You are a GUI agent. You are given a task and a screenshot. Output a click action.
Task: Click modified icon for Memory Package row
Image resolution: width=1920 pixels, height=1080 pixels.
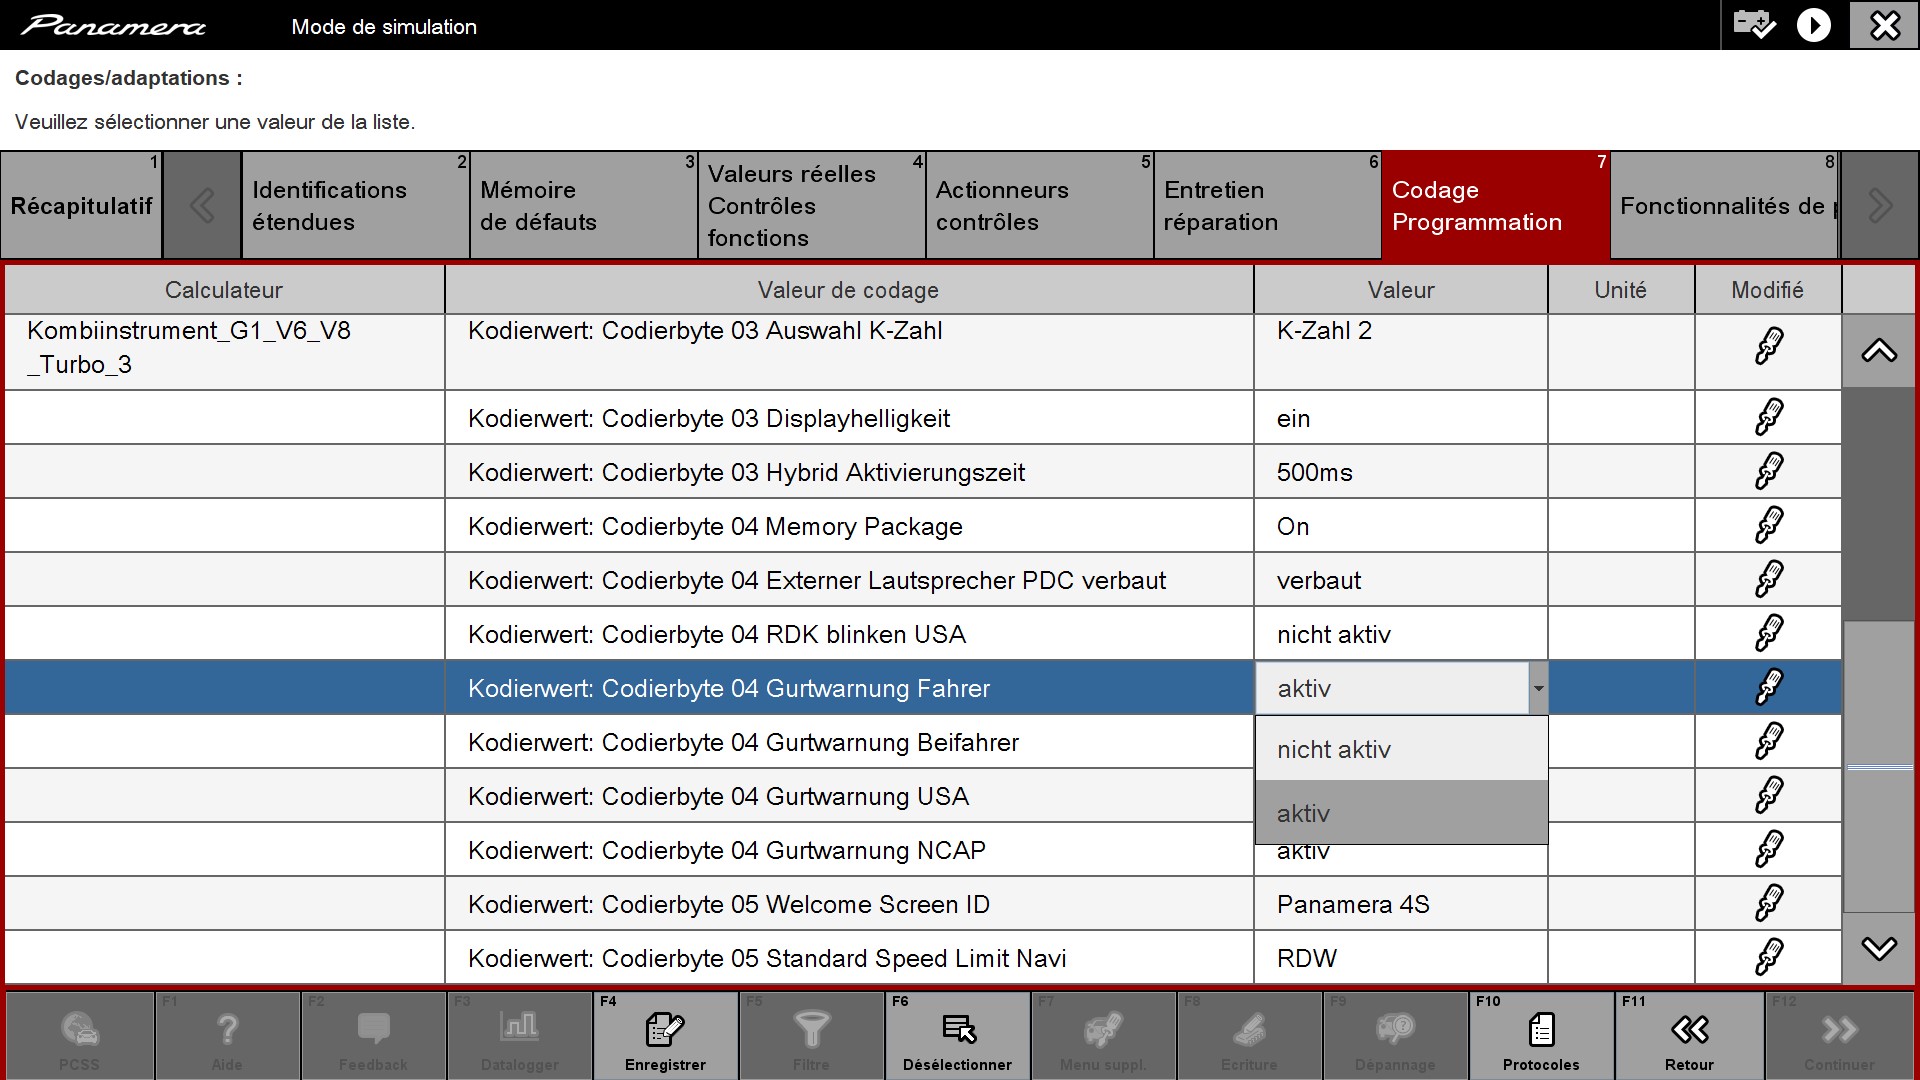[1768, 525]
